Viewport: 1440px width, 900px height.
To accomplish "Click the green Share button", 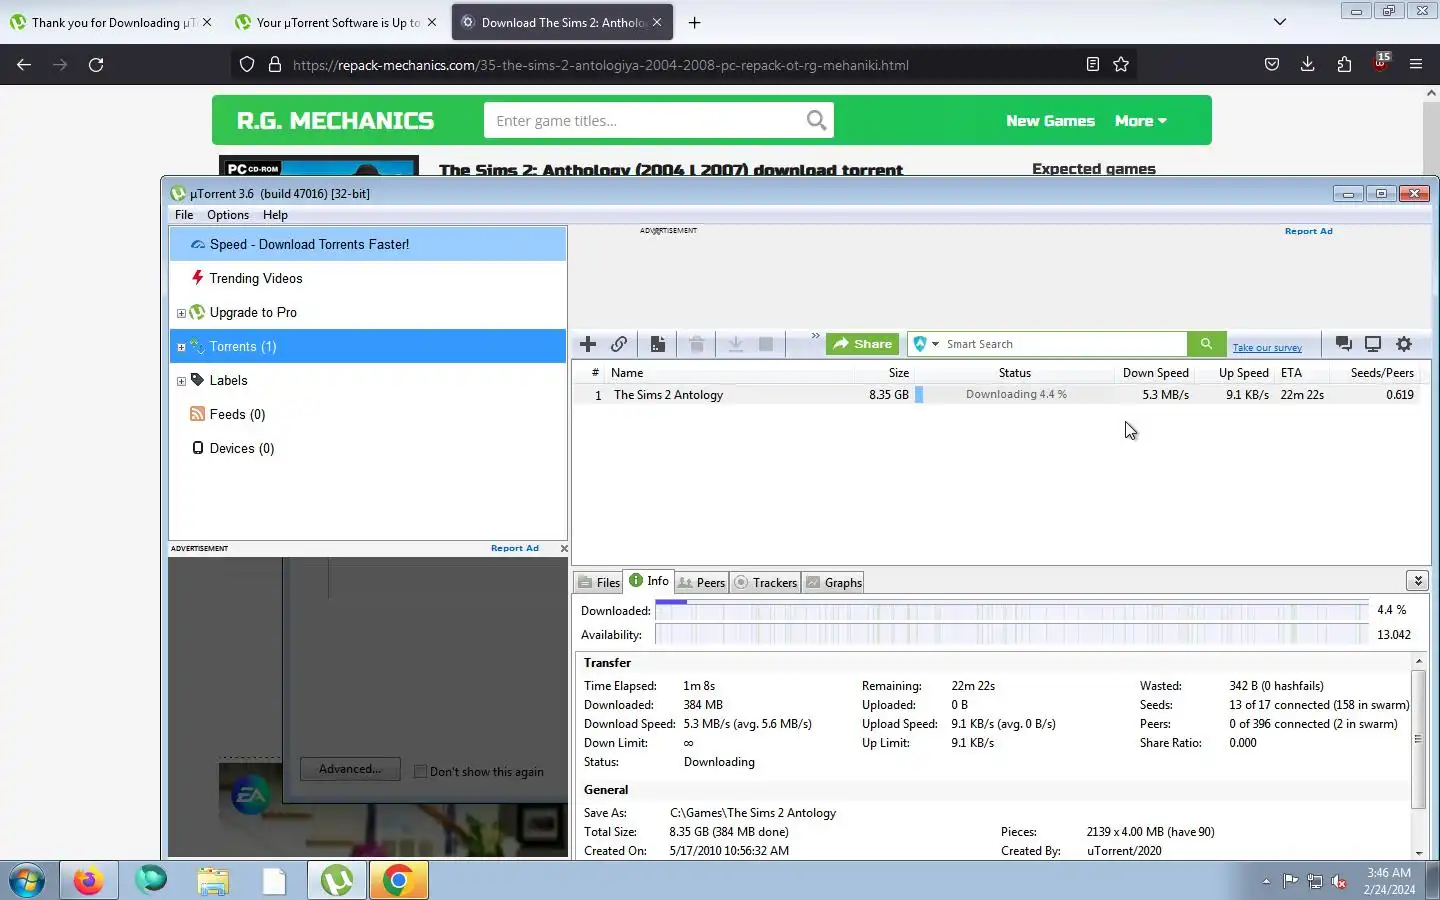I will click(862, 344).
